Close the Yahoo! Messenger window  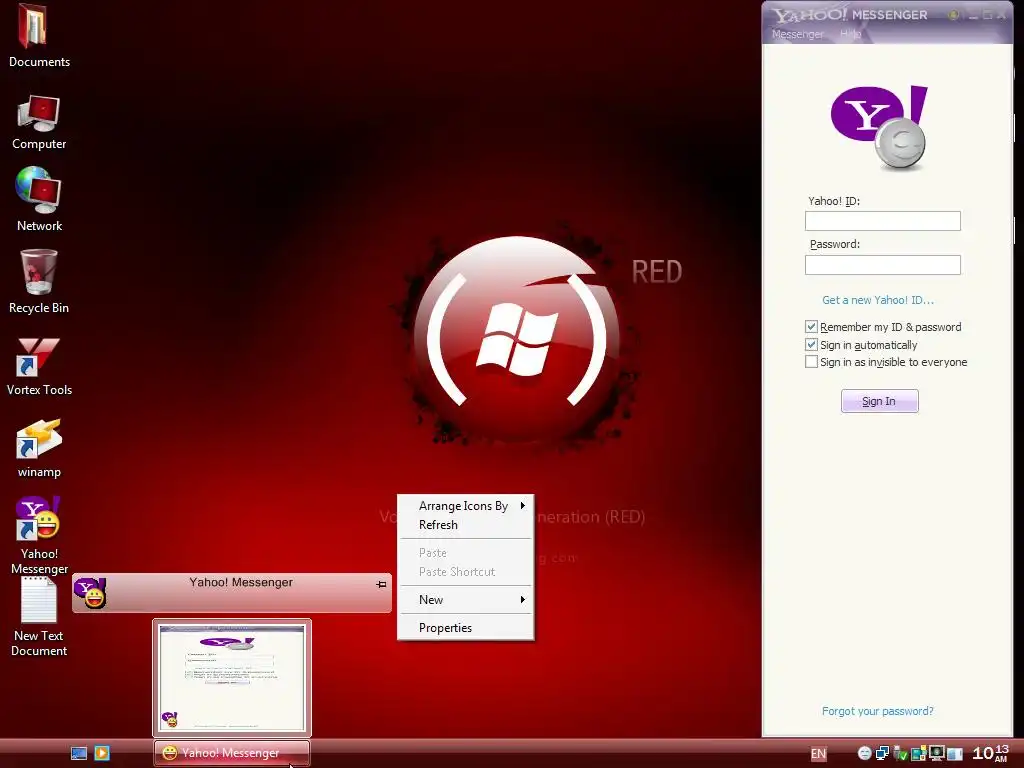point(1002,15)
